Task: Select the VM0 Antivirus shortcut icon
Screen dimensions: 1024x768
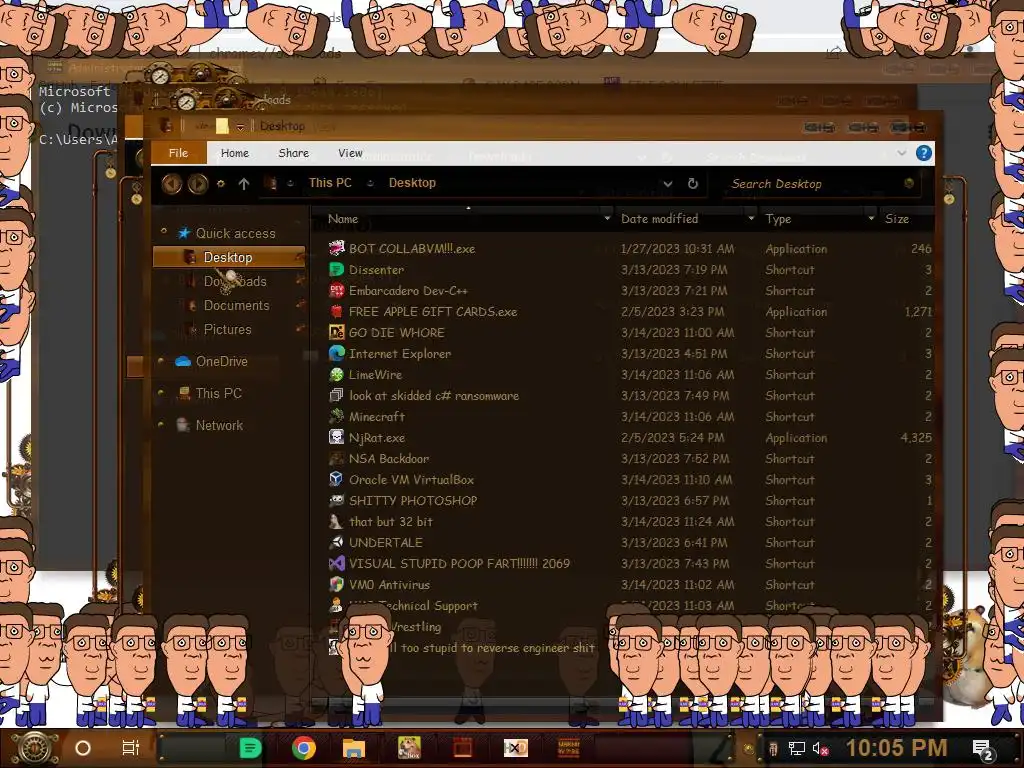Action: coord(336,584)
